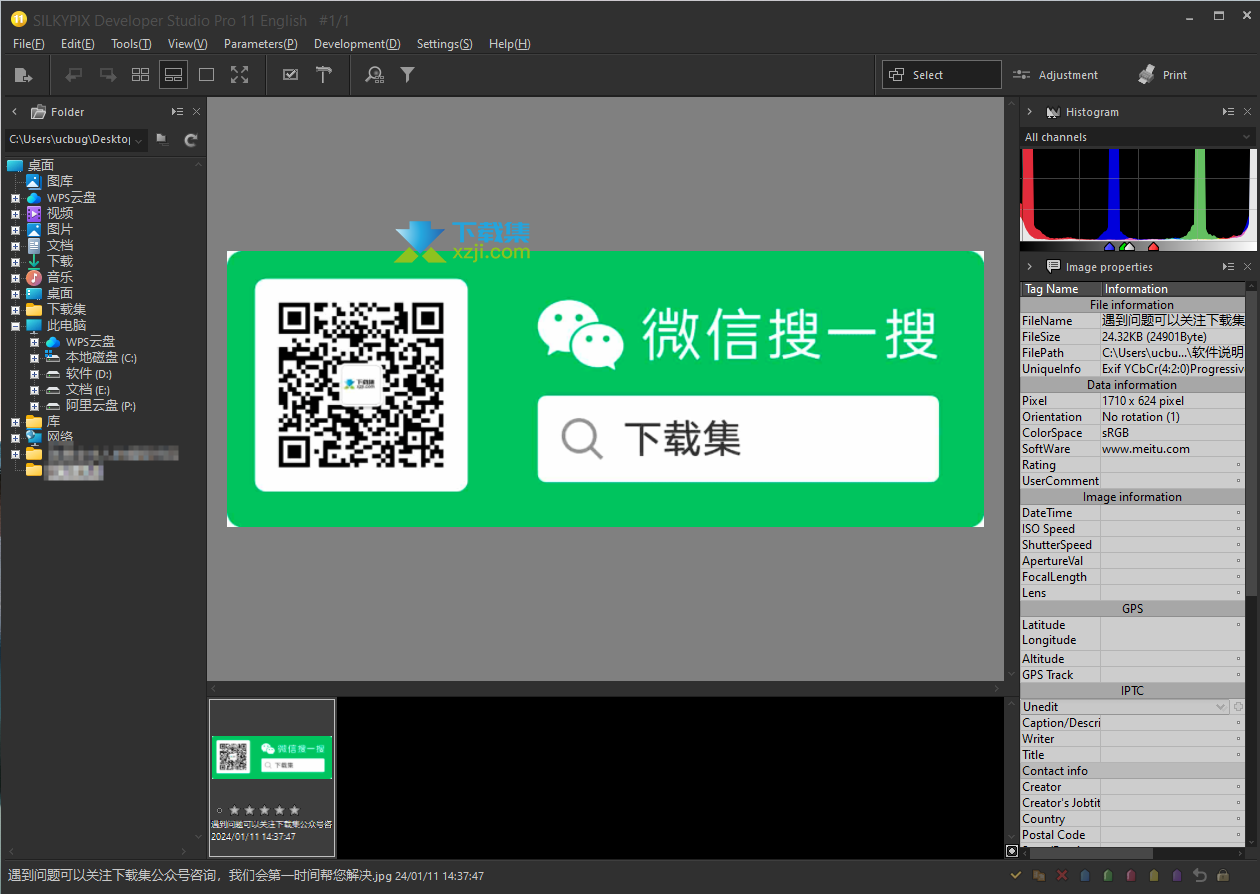Apply the blue label marker
The height and width of the screenshot is (894, 1260).
coord(1085,876)
